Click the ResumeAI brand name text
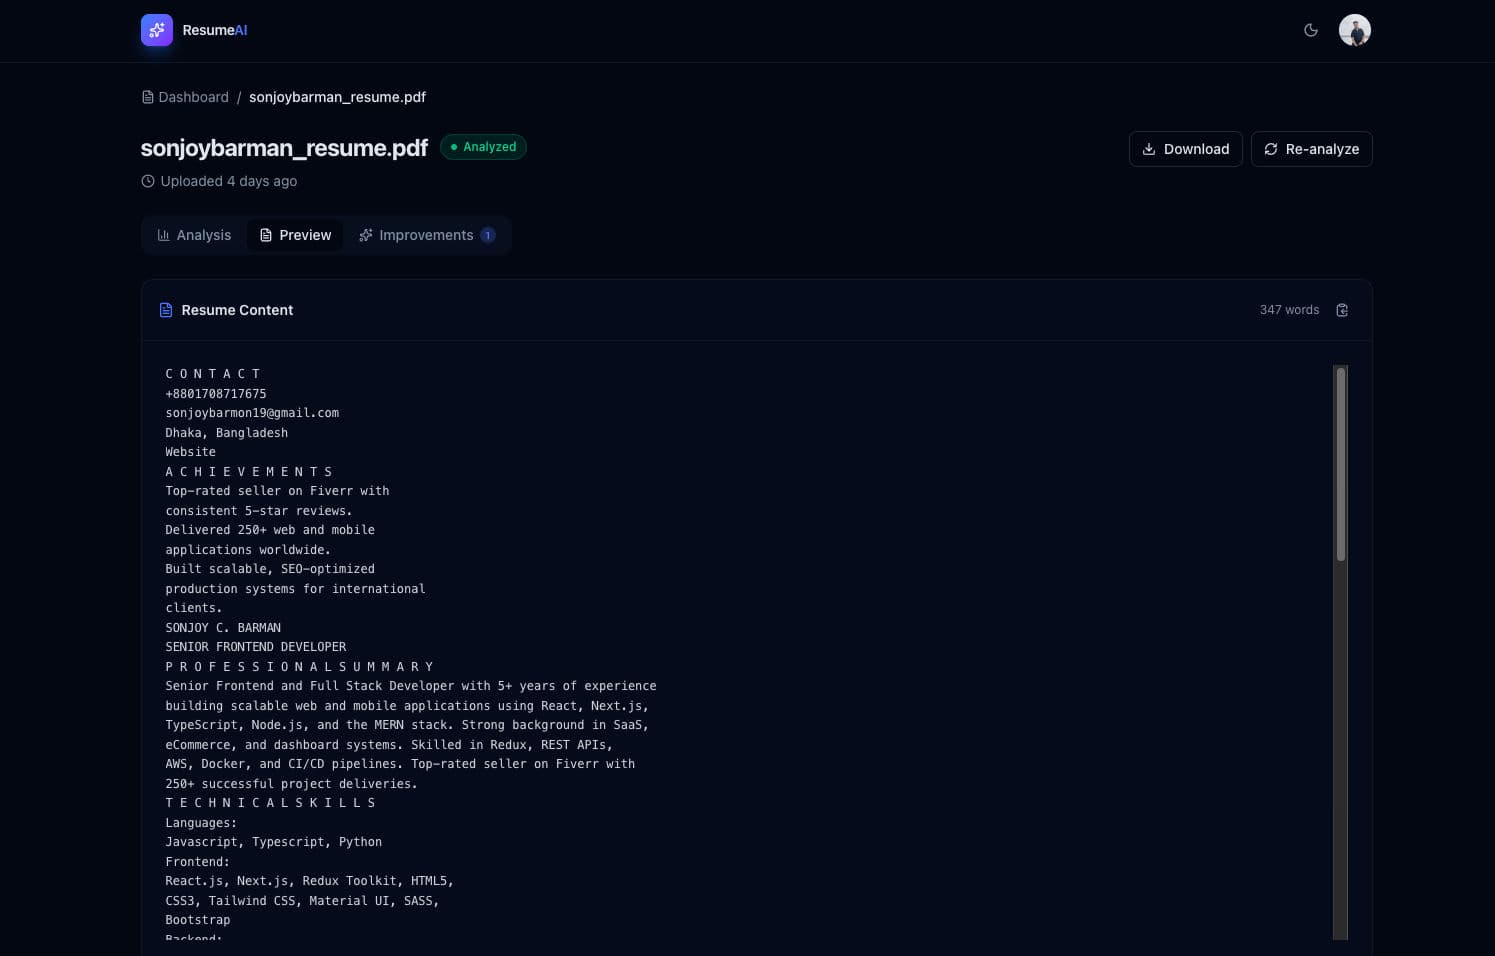The image size is (1495, 956). [x=214, y=30]
